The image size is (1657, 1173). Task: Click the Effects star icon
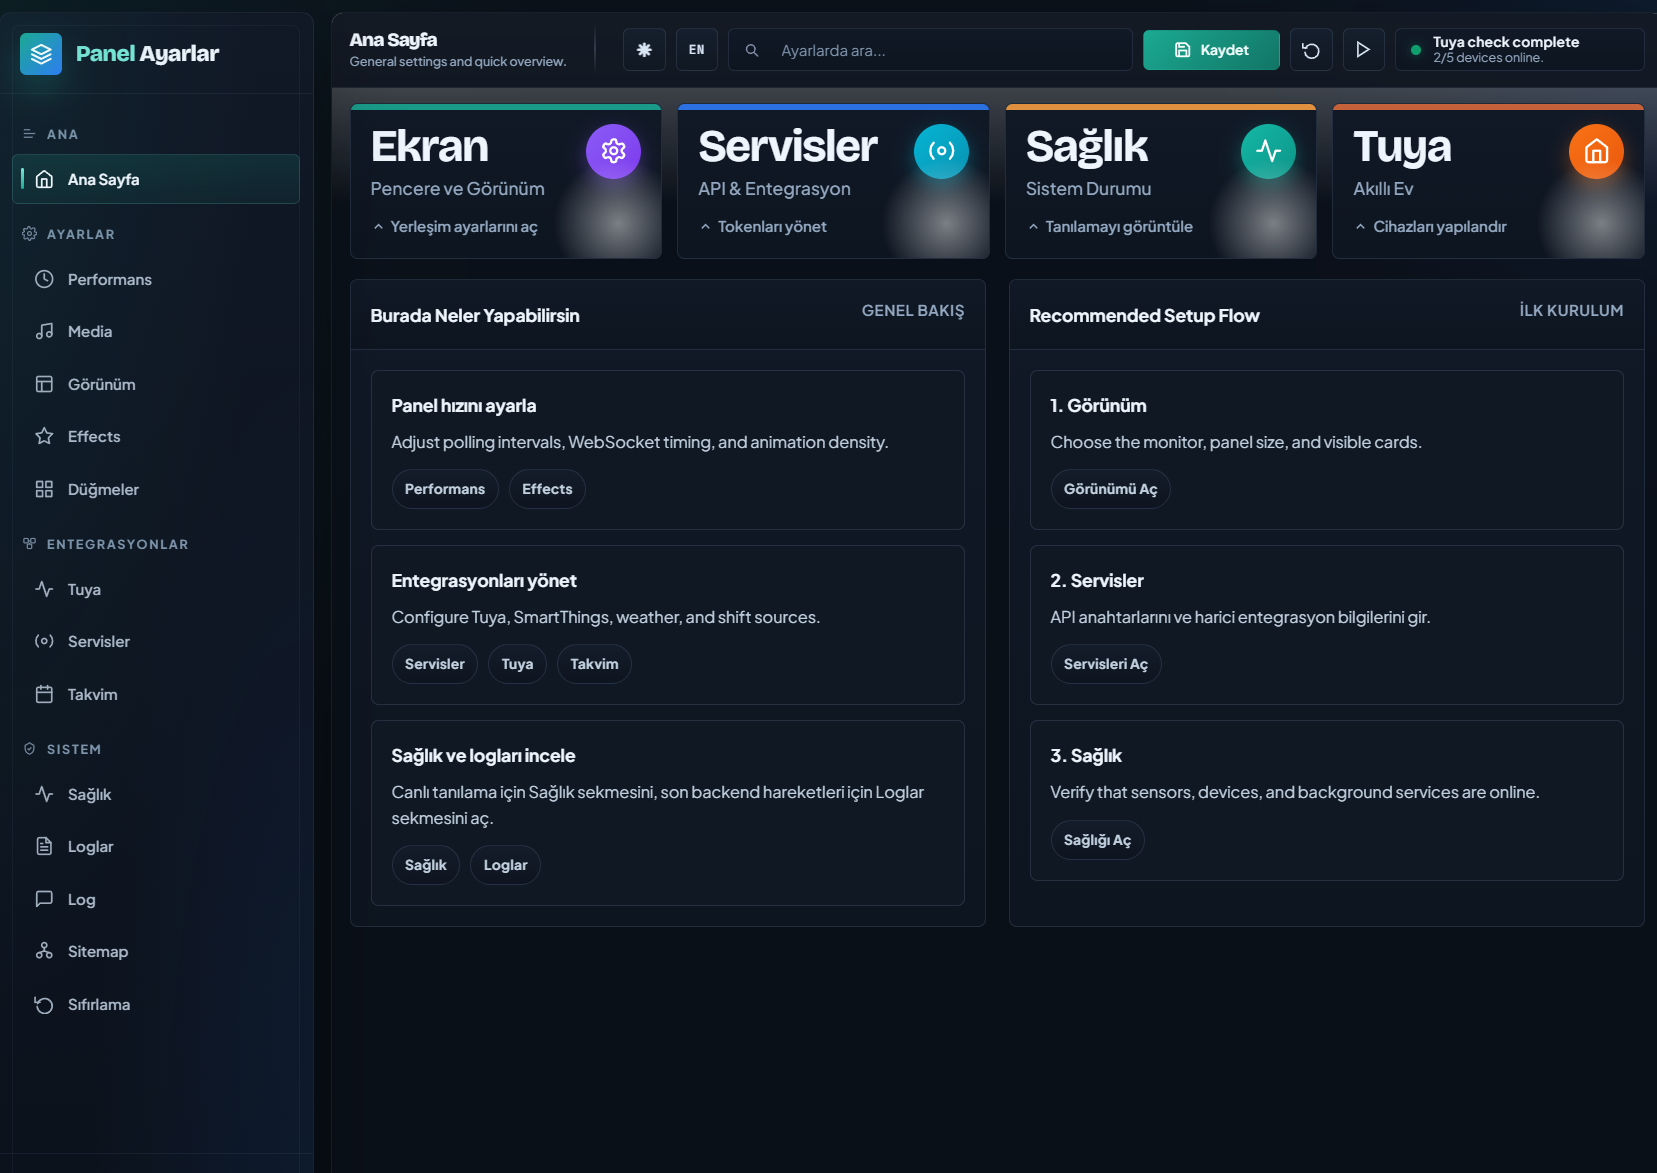(x=44, y=436)
